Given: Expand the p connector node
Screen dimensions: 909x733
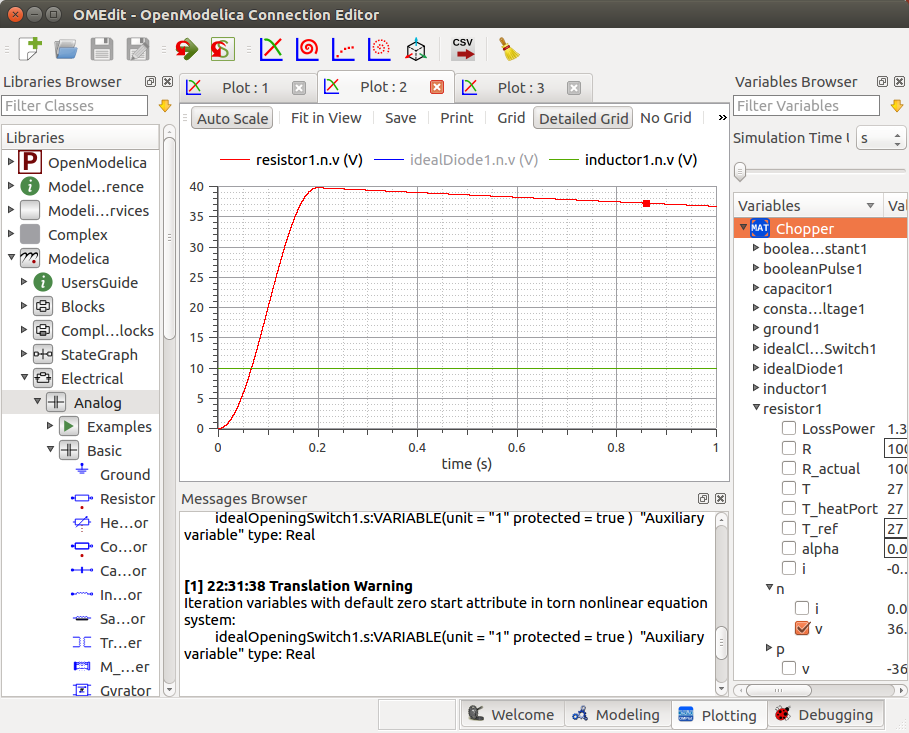Looking at the screenshot, I should click(x=769, y=648).
